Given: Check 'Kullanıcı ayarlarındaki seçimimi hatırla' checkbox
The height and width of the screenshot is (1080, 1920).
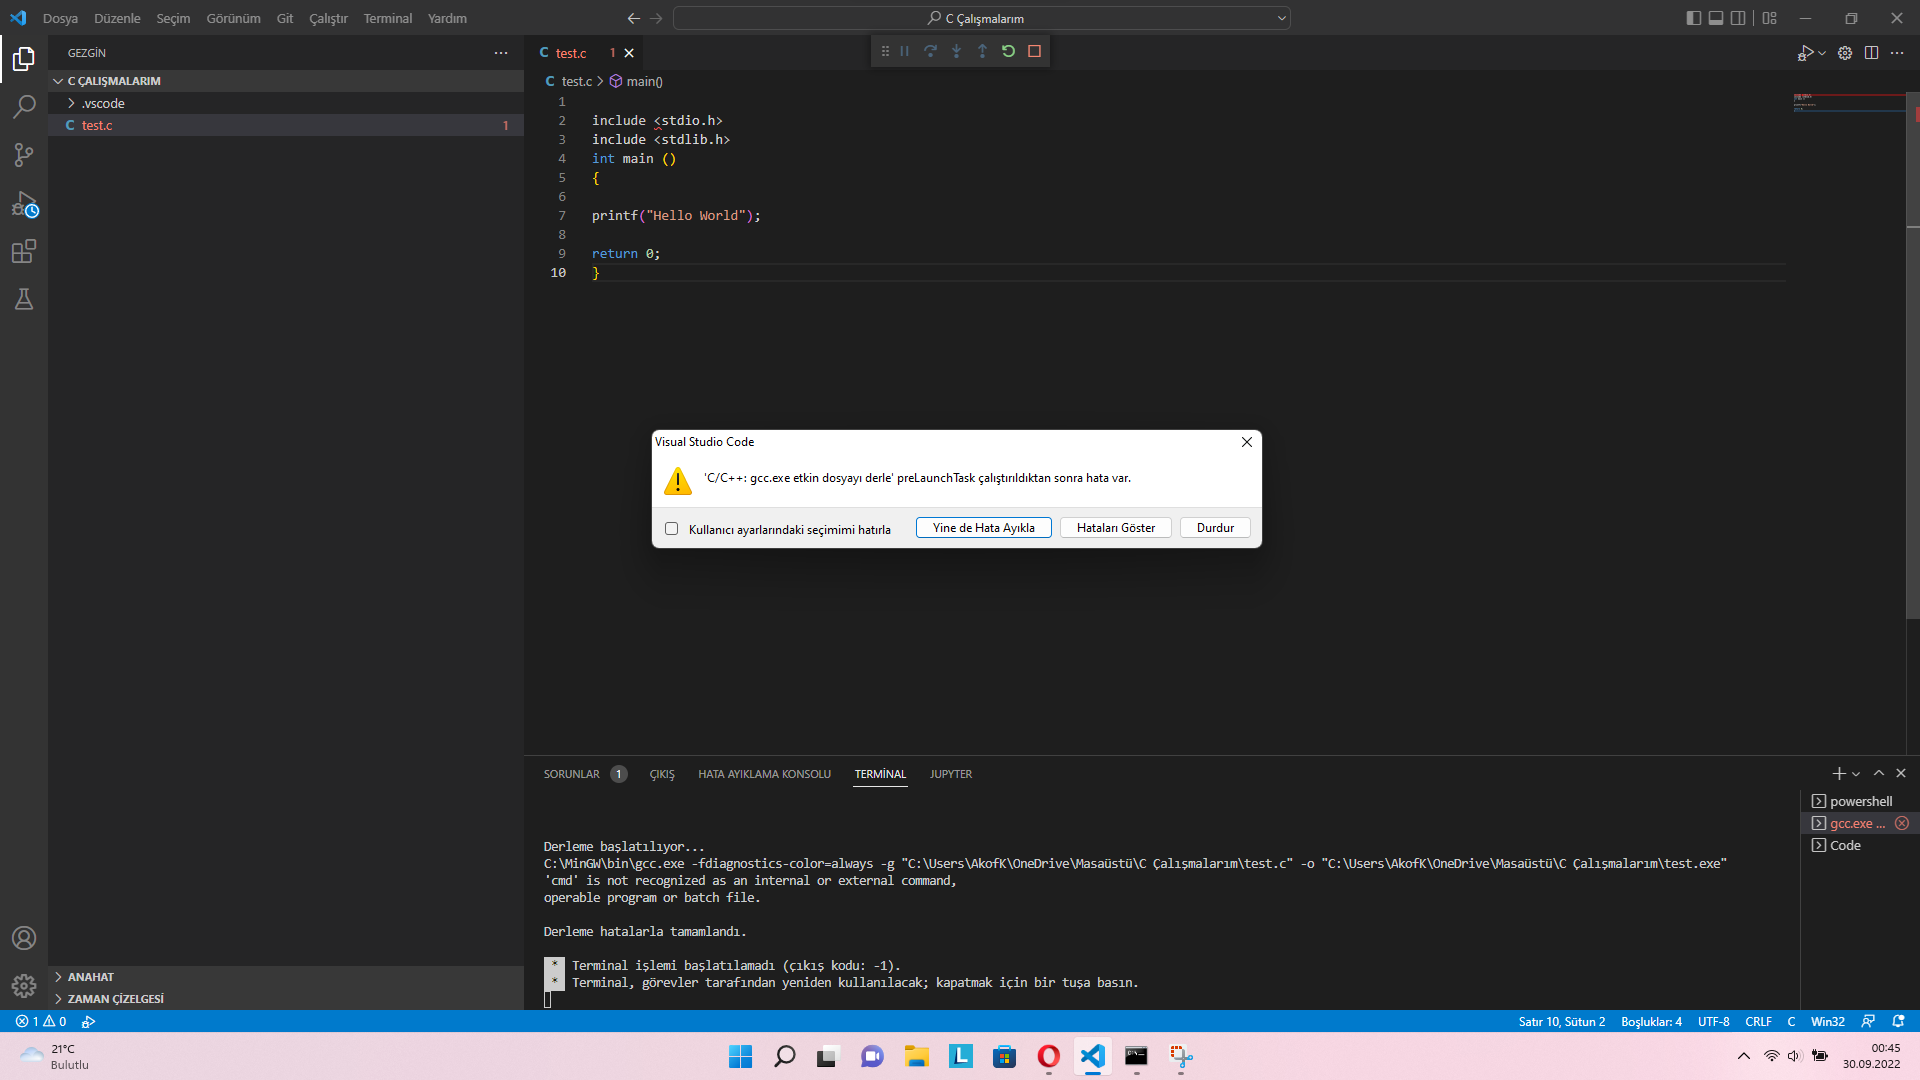Looking at the screenshot, I should coord(672,529).
